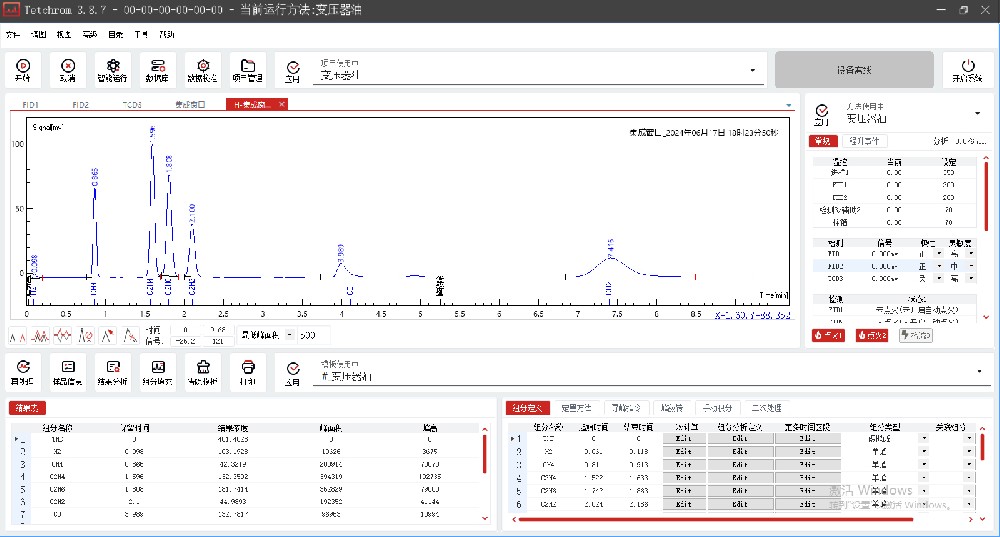Expand the method selection dropdown in top toolbar
1000x537 pixels.
(753, 70)
